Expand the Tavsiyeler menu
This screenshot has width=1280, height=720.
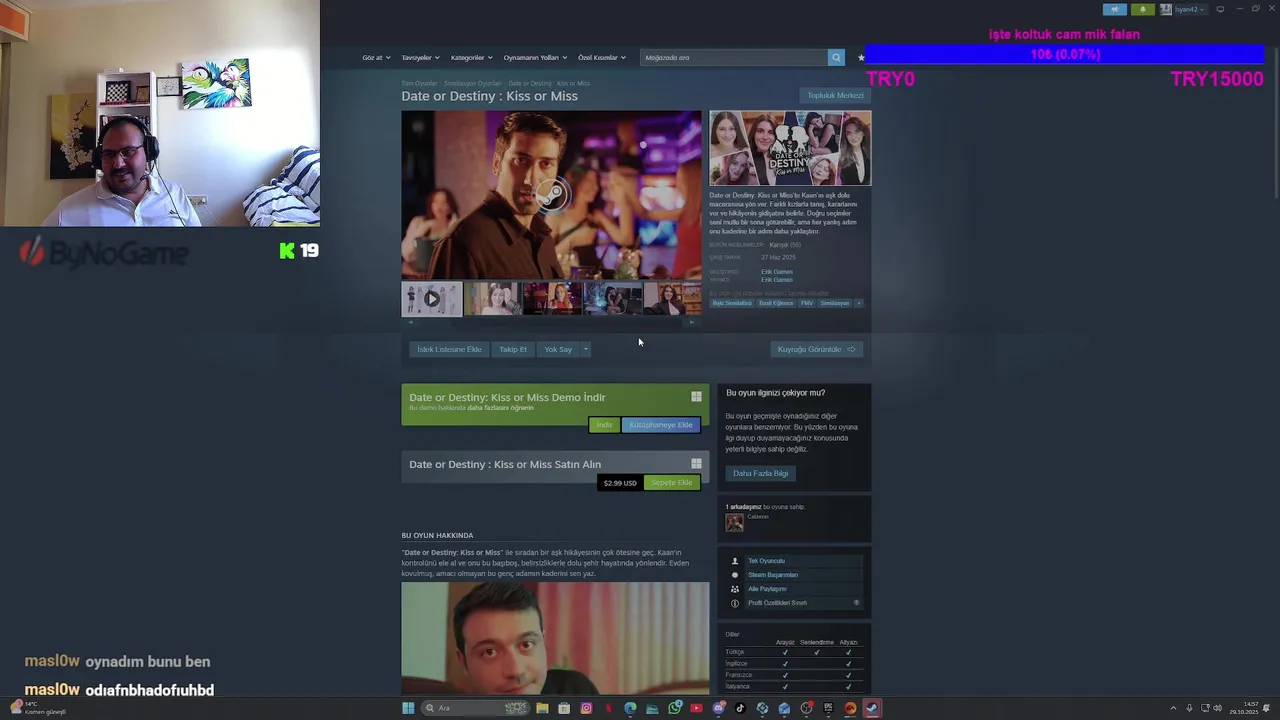point(420,57)
